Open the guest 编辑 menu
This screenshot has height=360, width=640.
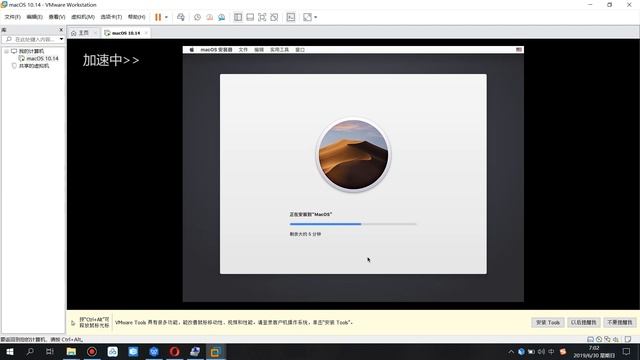click(x=259, y=49)
